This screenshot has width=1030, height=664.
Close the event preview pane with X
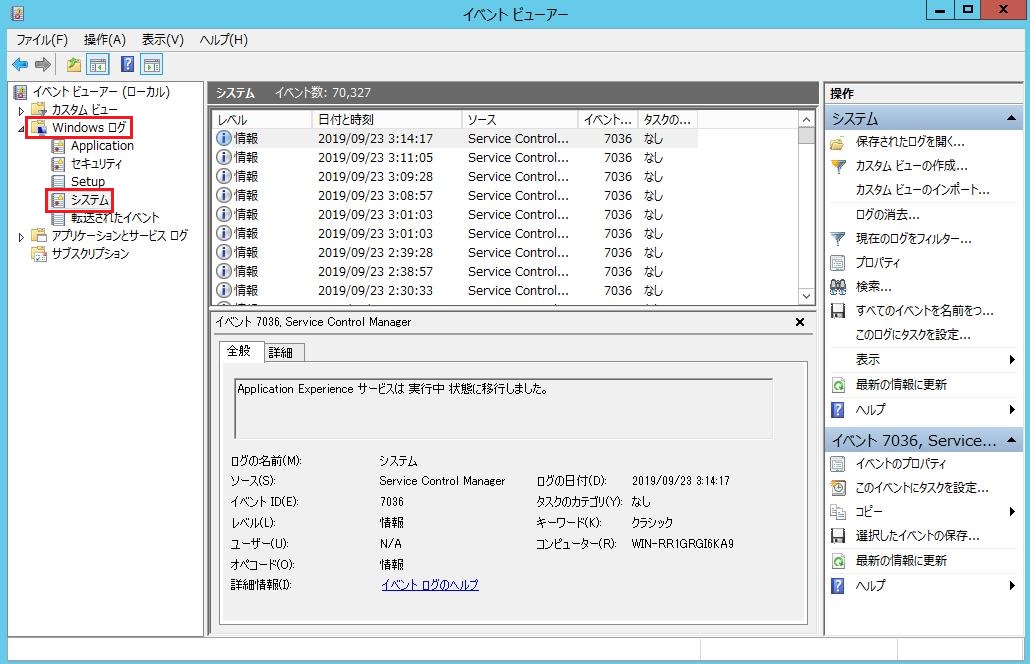[800, 322]
